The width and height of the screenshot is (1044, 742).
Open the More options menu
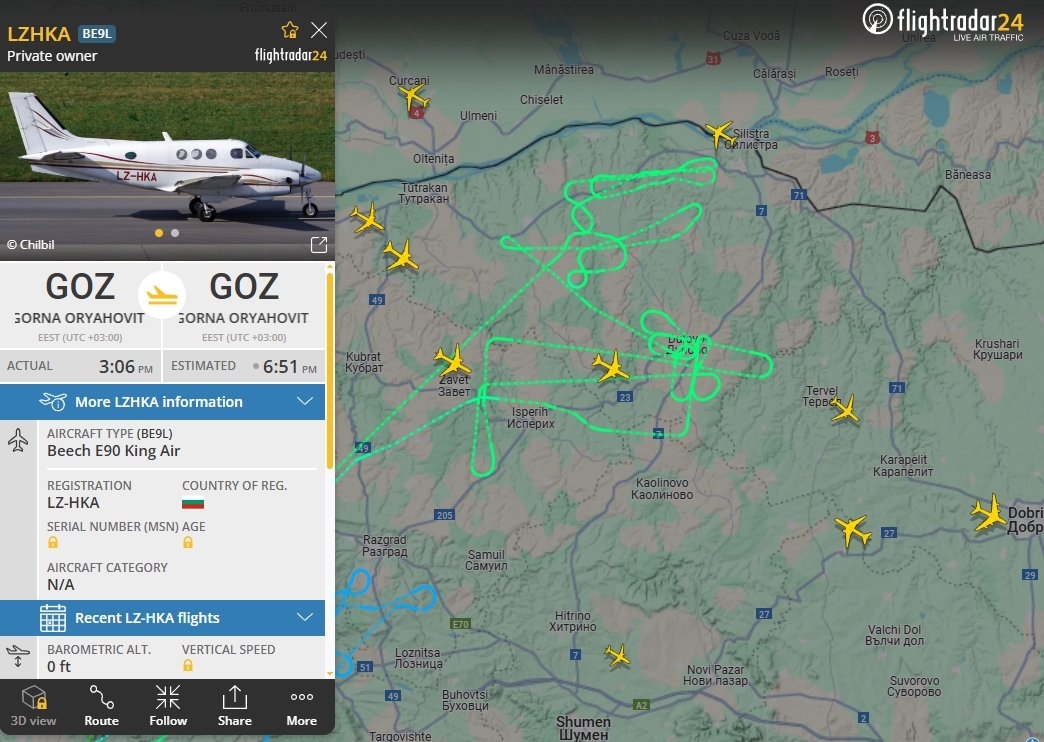[302, 706]
